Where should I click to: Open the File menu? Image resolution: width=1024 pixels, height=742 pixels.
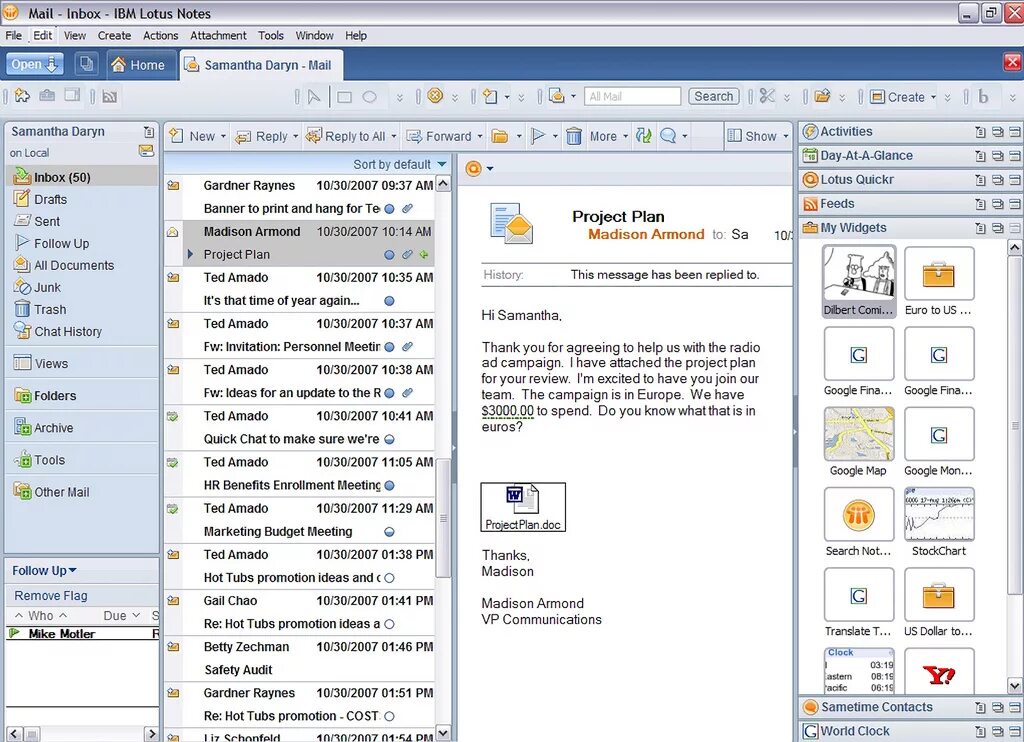pos(14,35)
